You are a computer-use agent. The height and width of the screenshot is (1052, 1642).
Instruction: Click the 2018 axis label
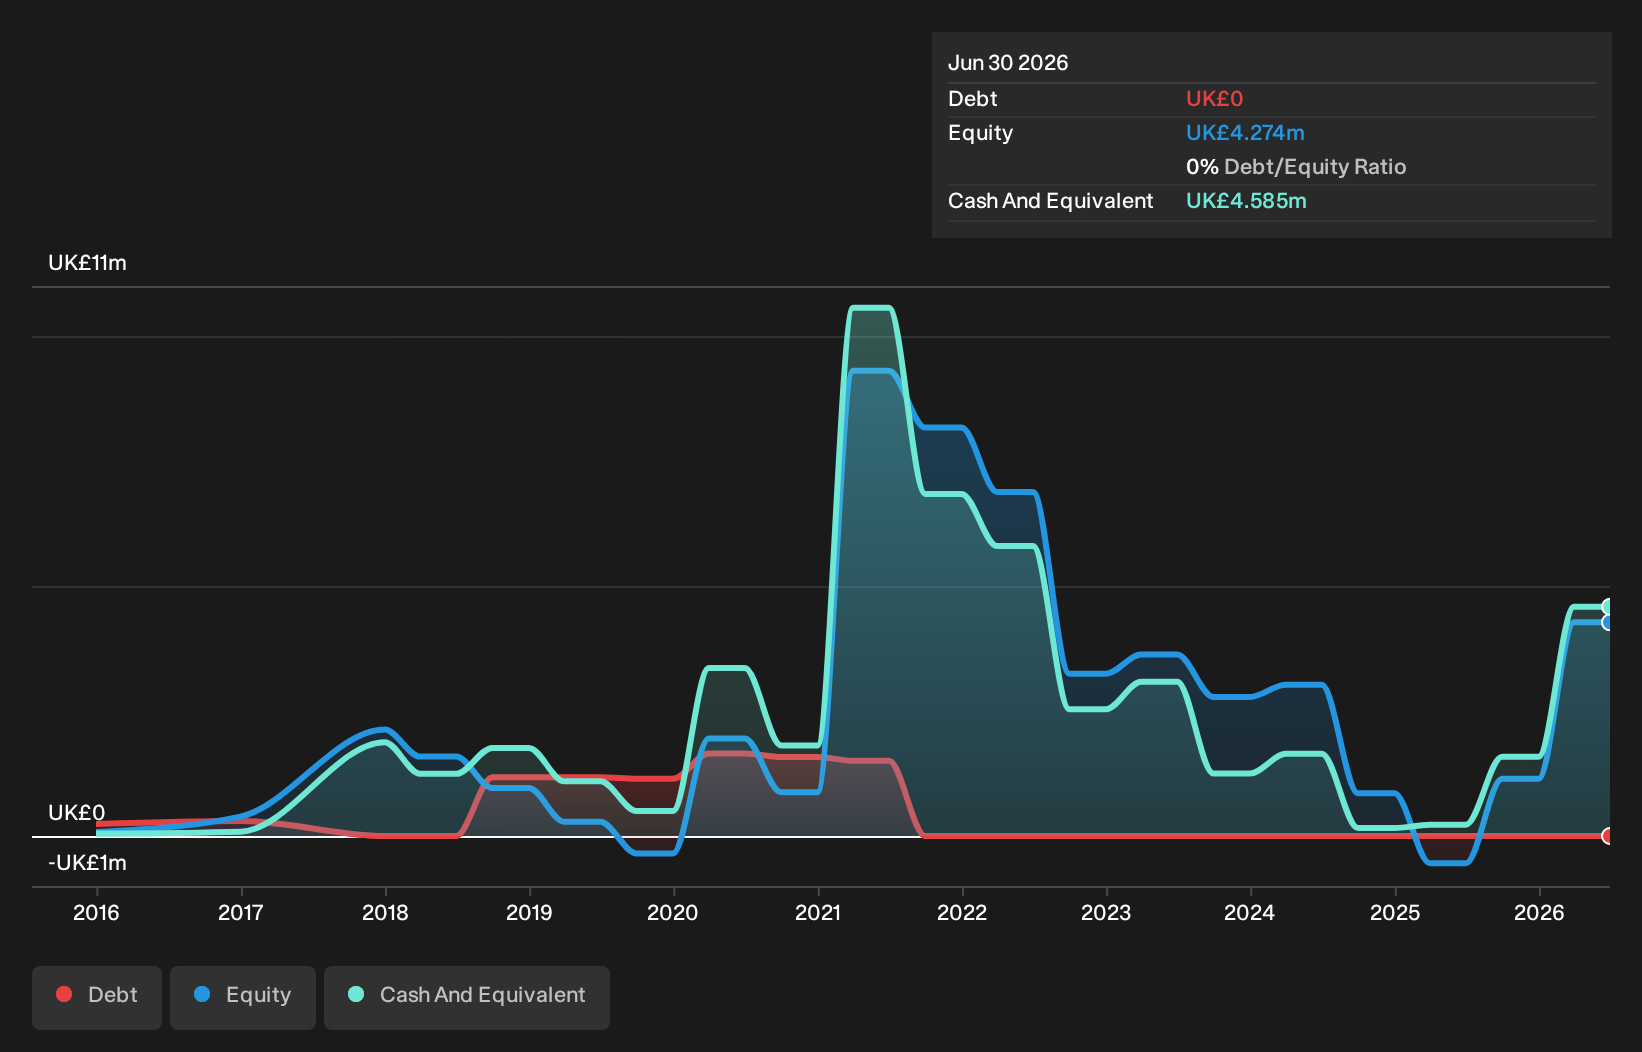point(385,913)
